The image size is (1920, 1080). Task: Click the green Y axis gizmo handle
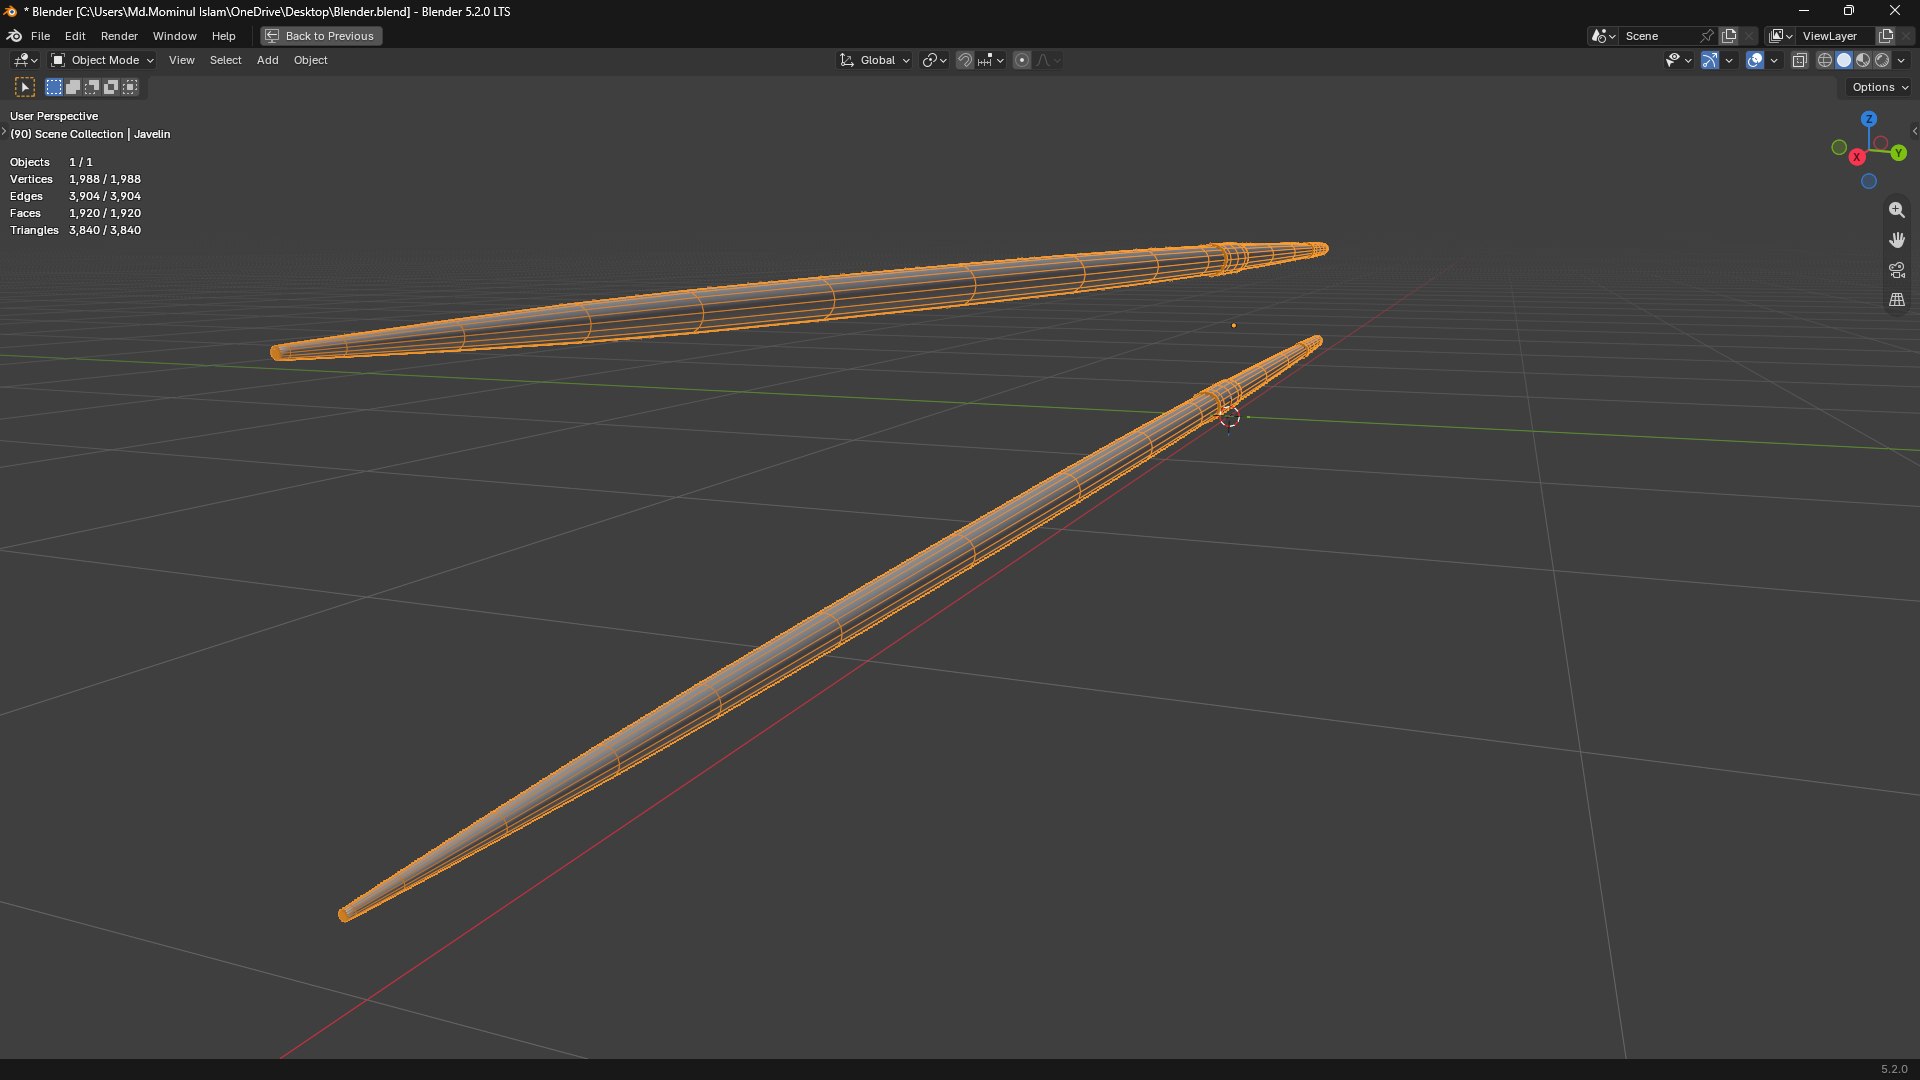[x=1898, y=153]
